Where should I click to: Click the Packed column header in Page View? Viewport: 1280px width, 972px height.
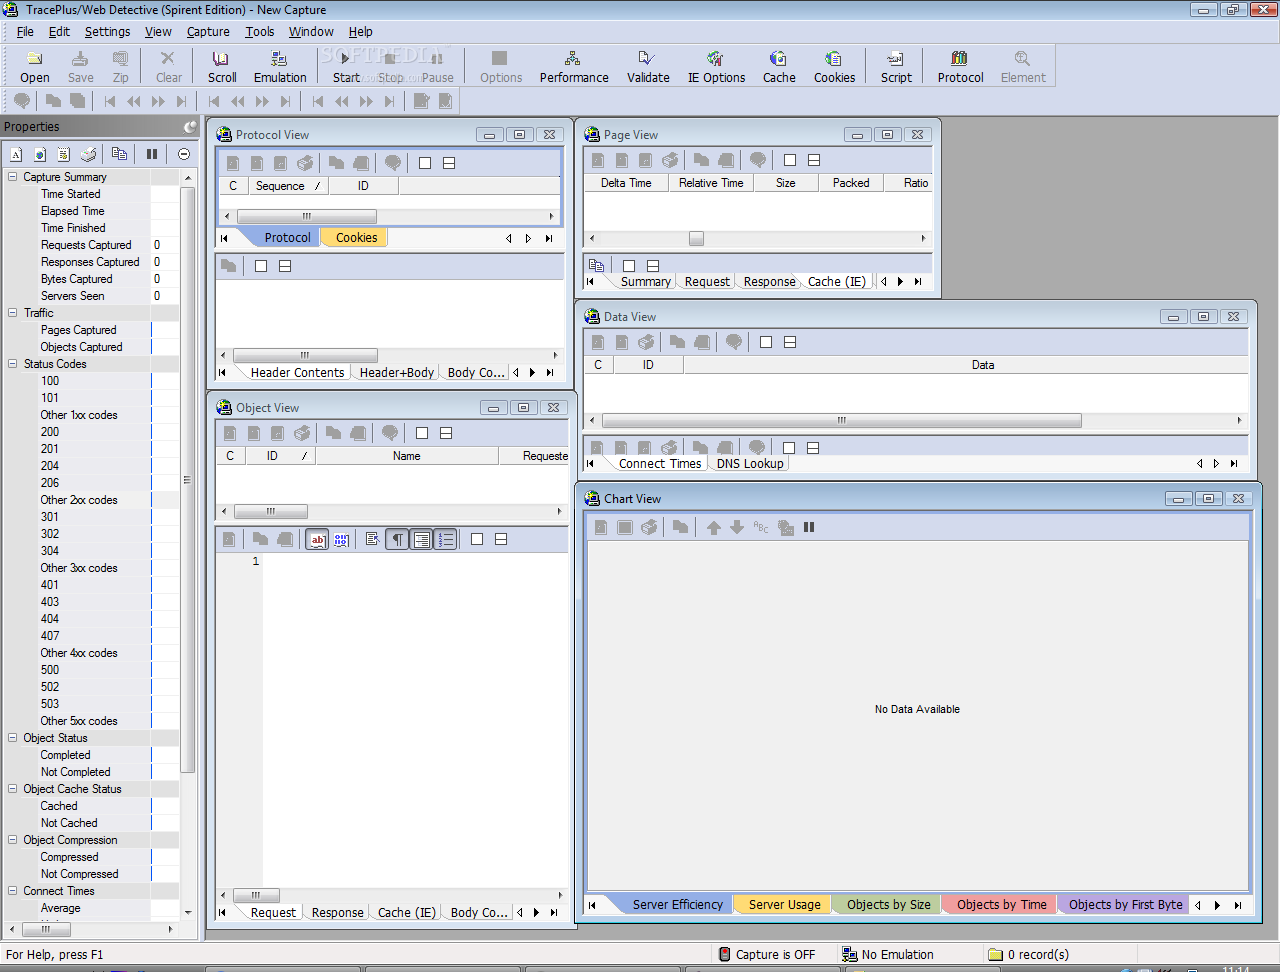851,183
